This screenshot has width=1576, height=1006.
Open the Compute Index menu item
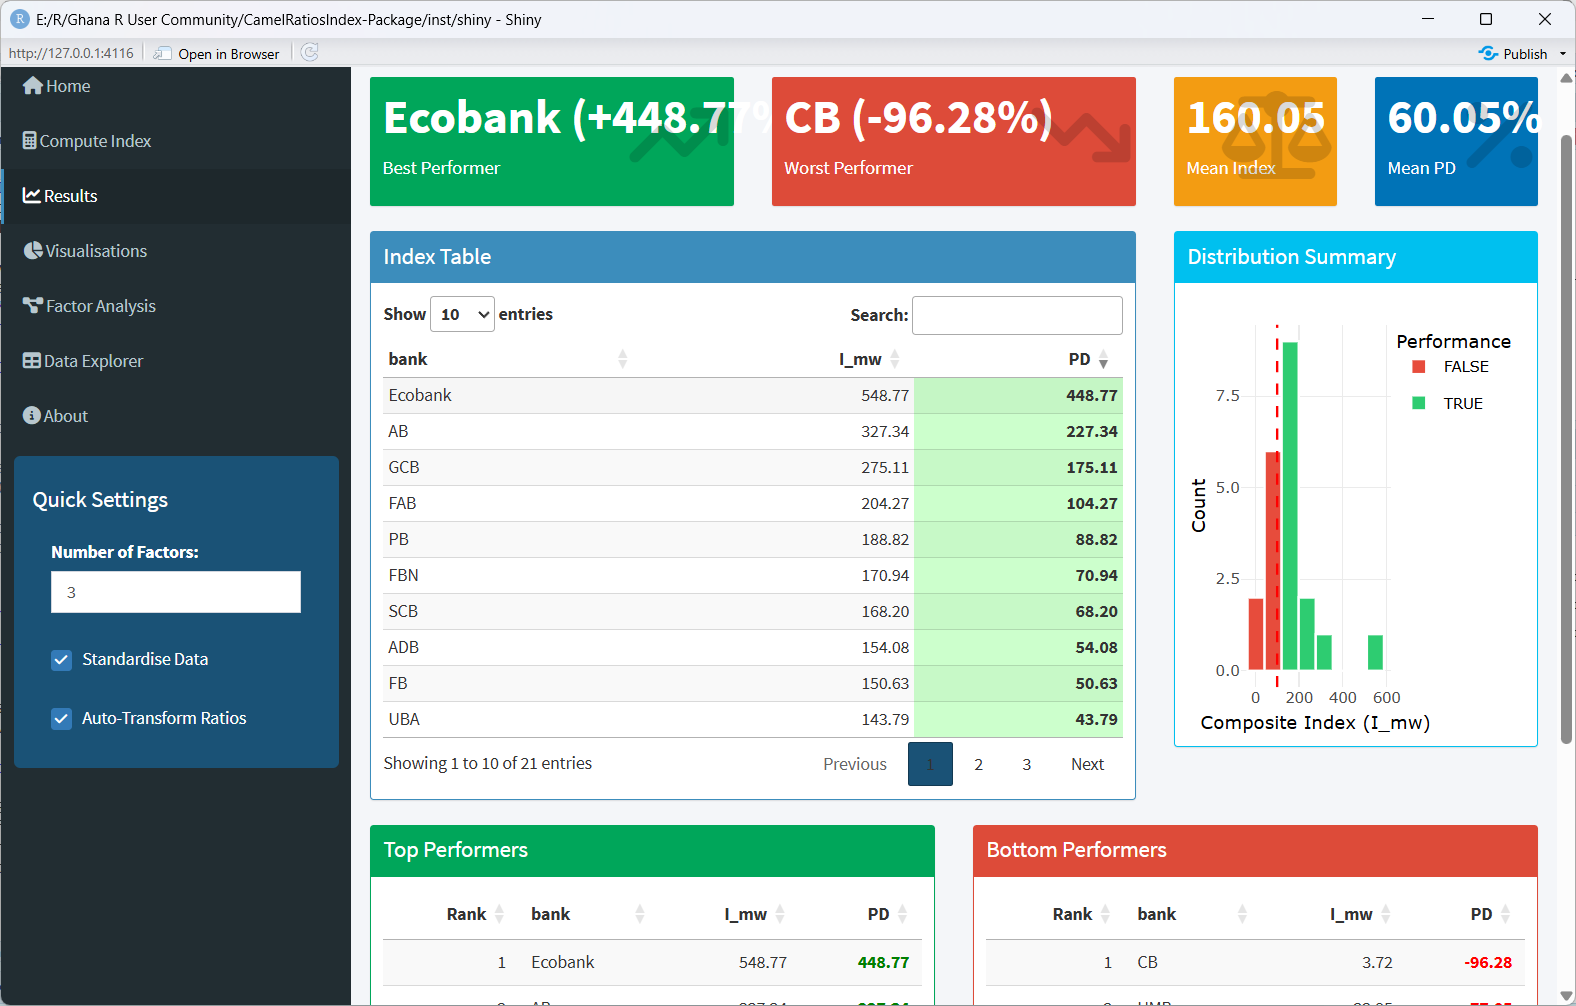(x=176, y=141)
